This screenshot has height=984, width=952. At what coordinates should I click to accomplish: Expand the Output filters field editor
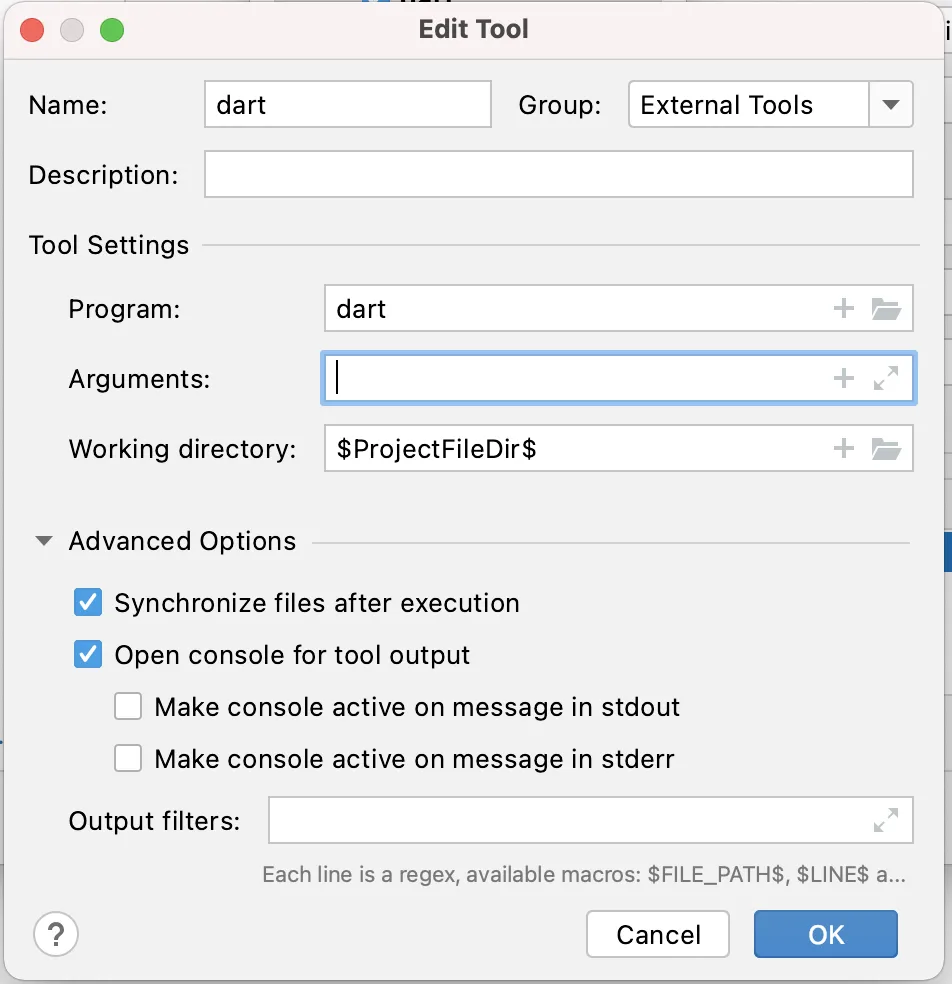point(886,821)
